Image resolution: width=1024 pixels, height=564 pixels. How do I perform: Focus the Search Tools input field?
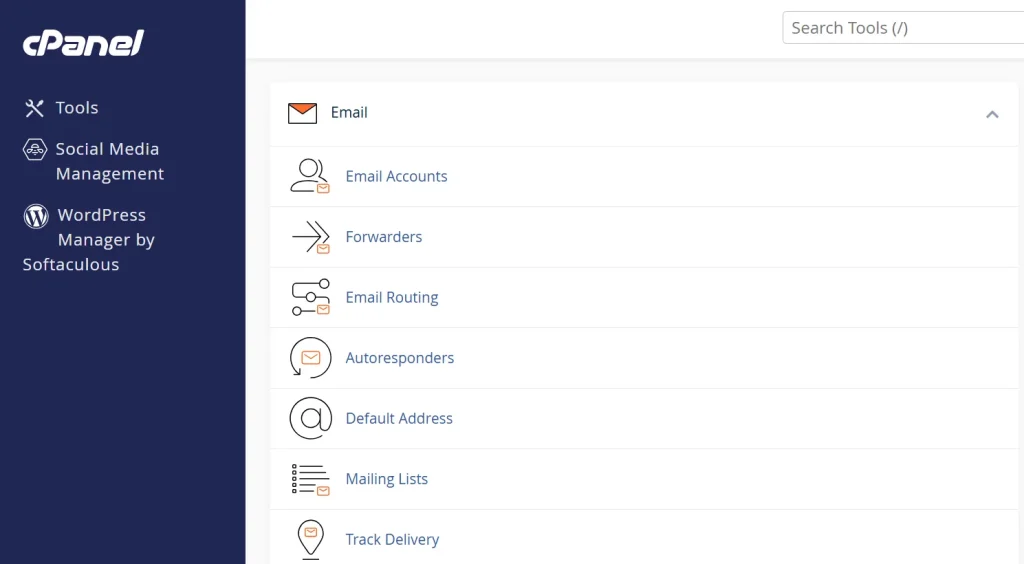click(903, 27)
